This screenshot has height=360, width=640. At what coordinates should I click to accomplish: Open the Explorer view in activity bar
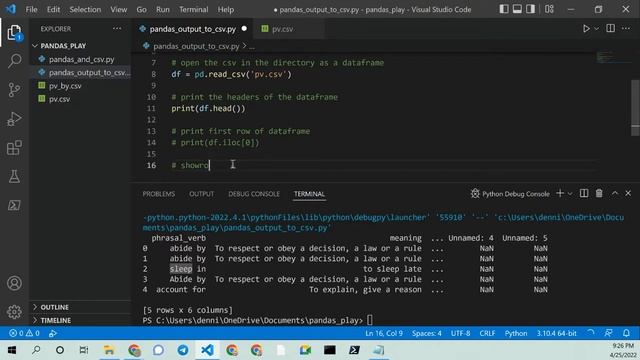14,33
